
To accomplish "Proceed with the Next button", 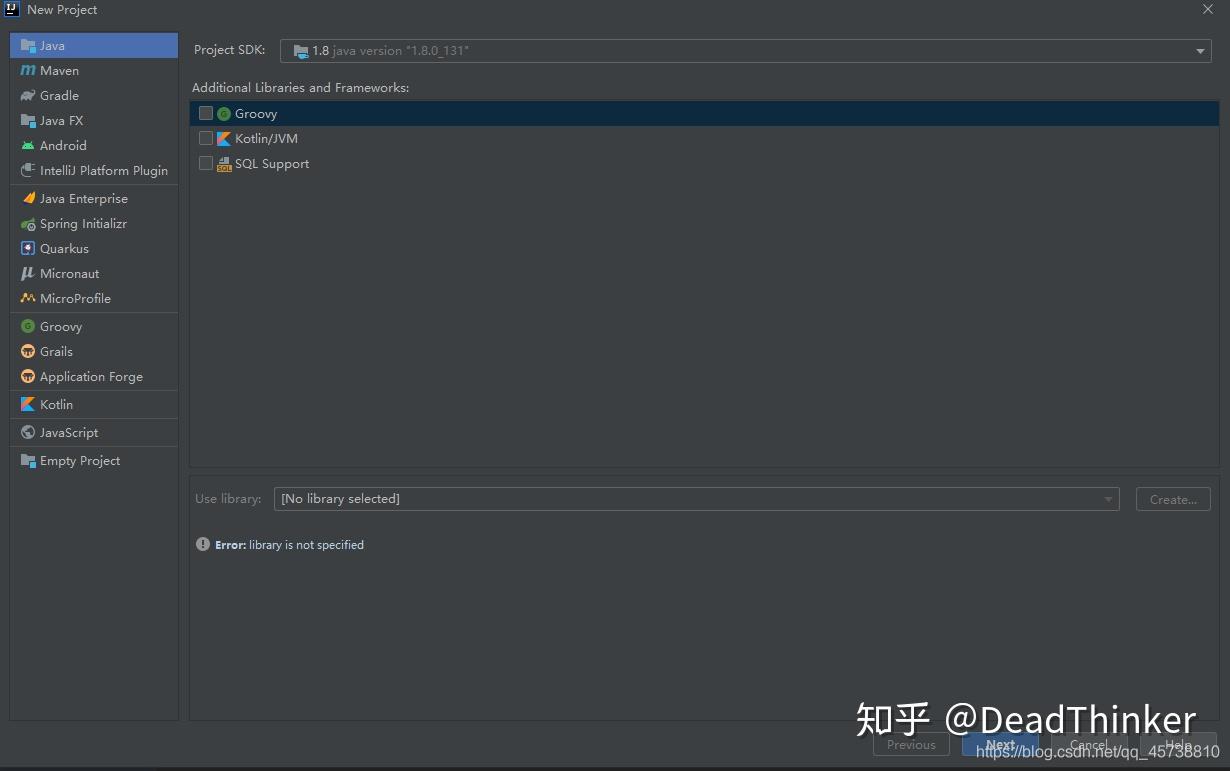I will (1000, 744).
